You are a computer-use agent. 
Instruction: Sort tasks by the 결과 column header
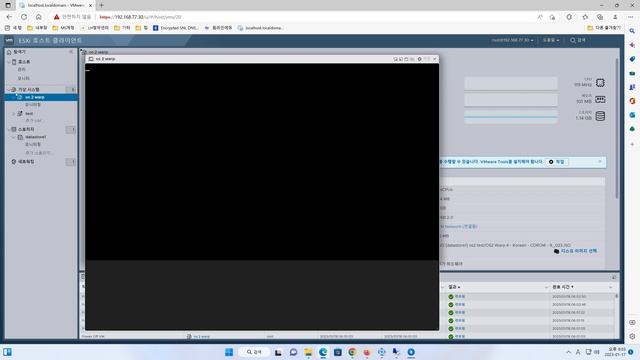pyautogui.click(x=454, y=287)
